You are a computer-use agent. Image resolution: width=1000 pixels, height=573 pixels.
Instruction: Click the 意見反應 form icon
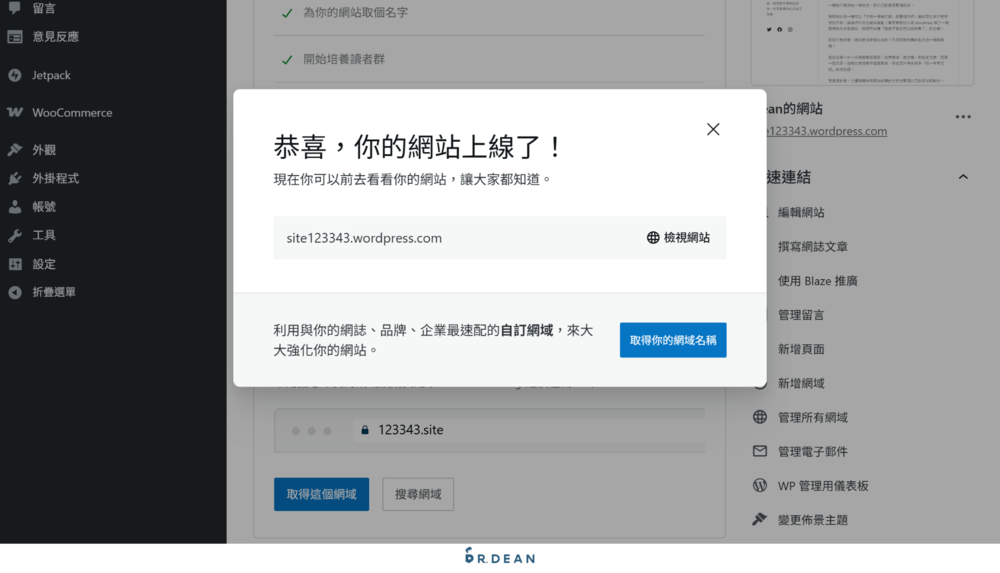(15, 37)
